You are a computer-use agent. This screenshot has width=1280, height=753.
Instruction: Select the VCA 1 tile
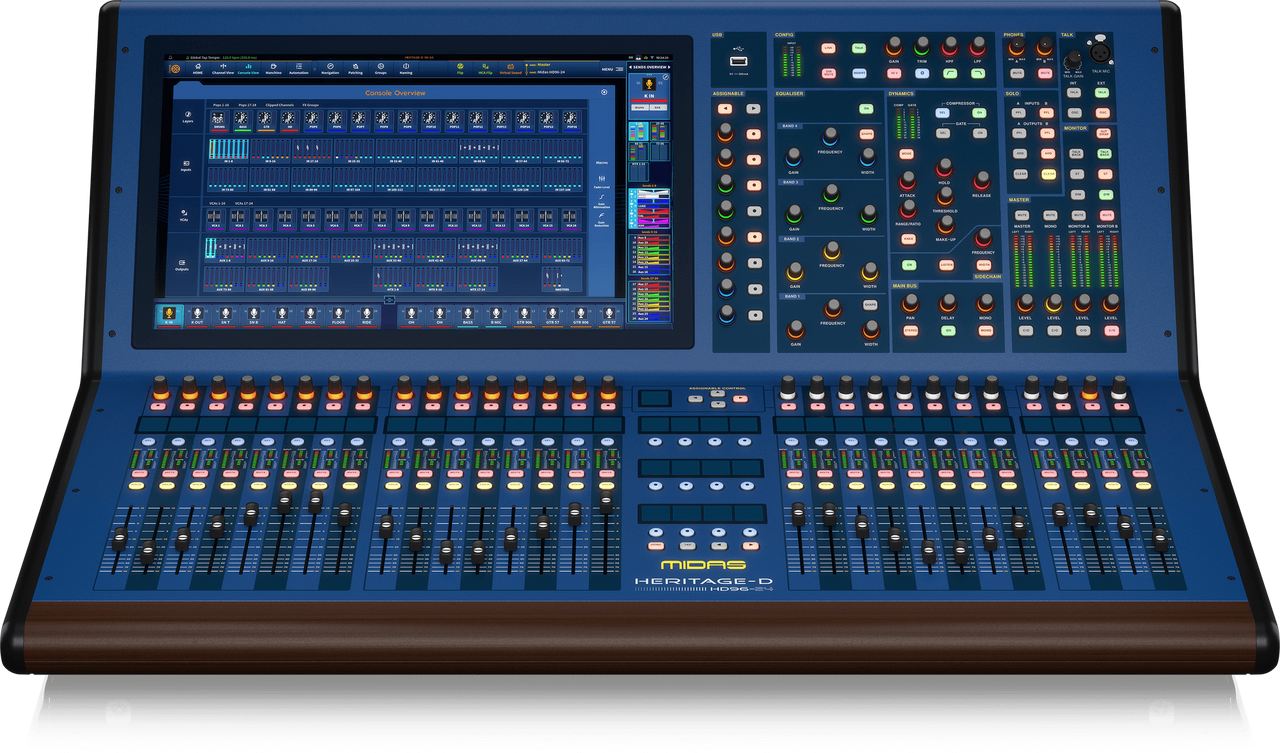(x=216, y=219)
